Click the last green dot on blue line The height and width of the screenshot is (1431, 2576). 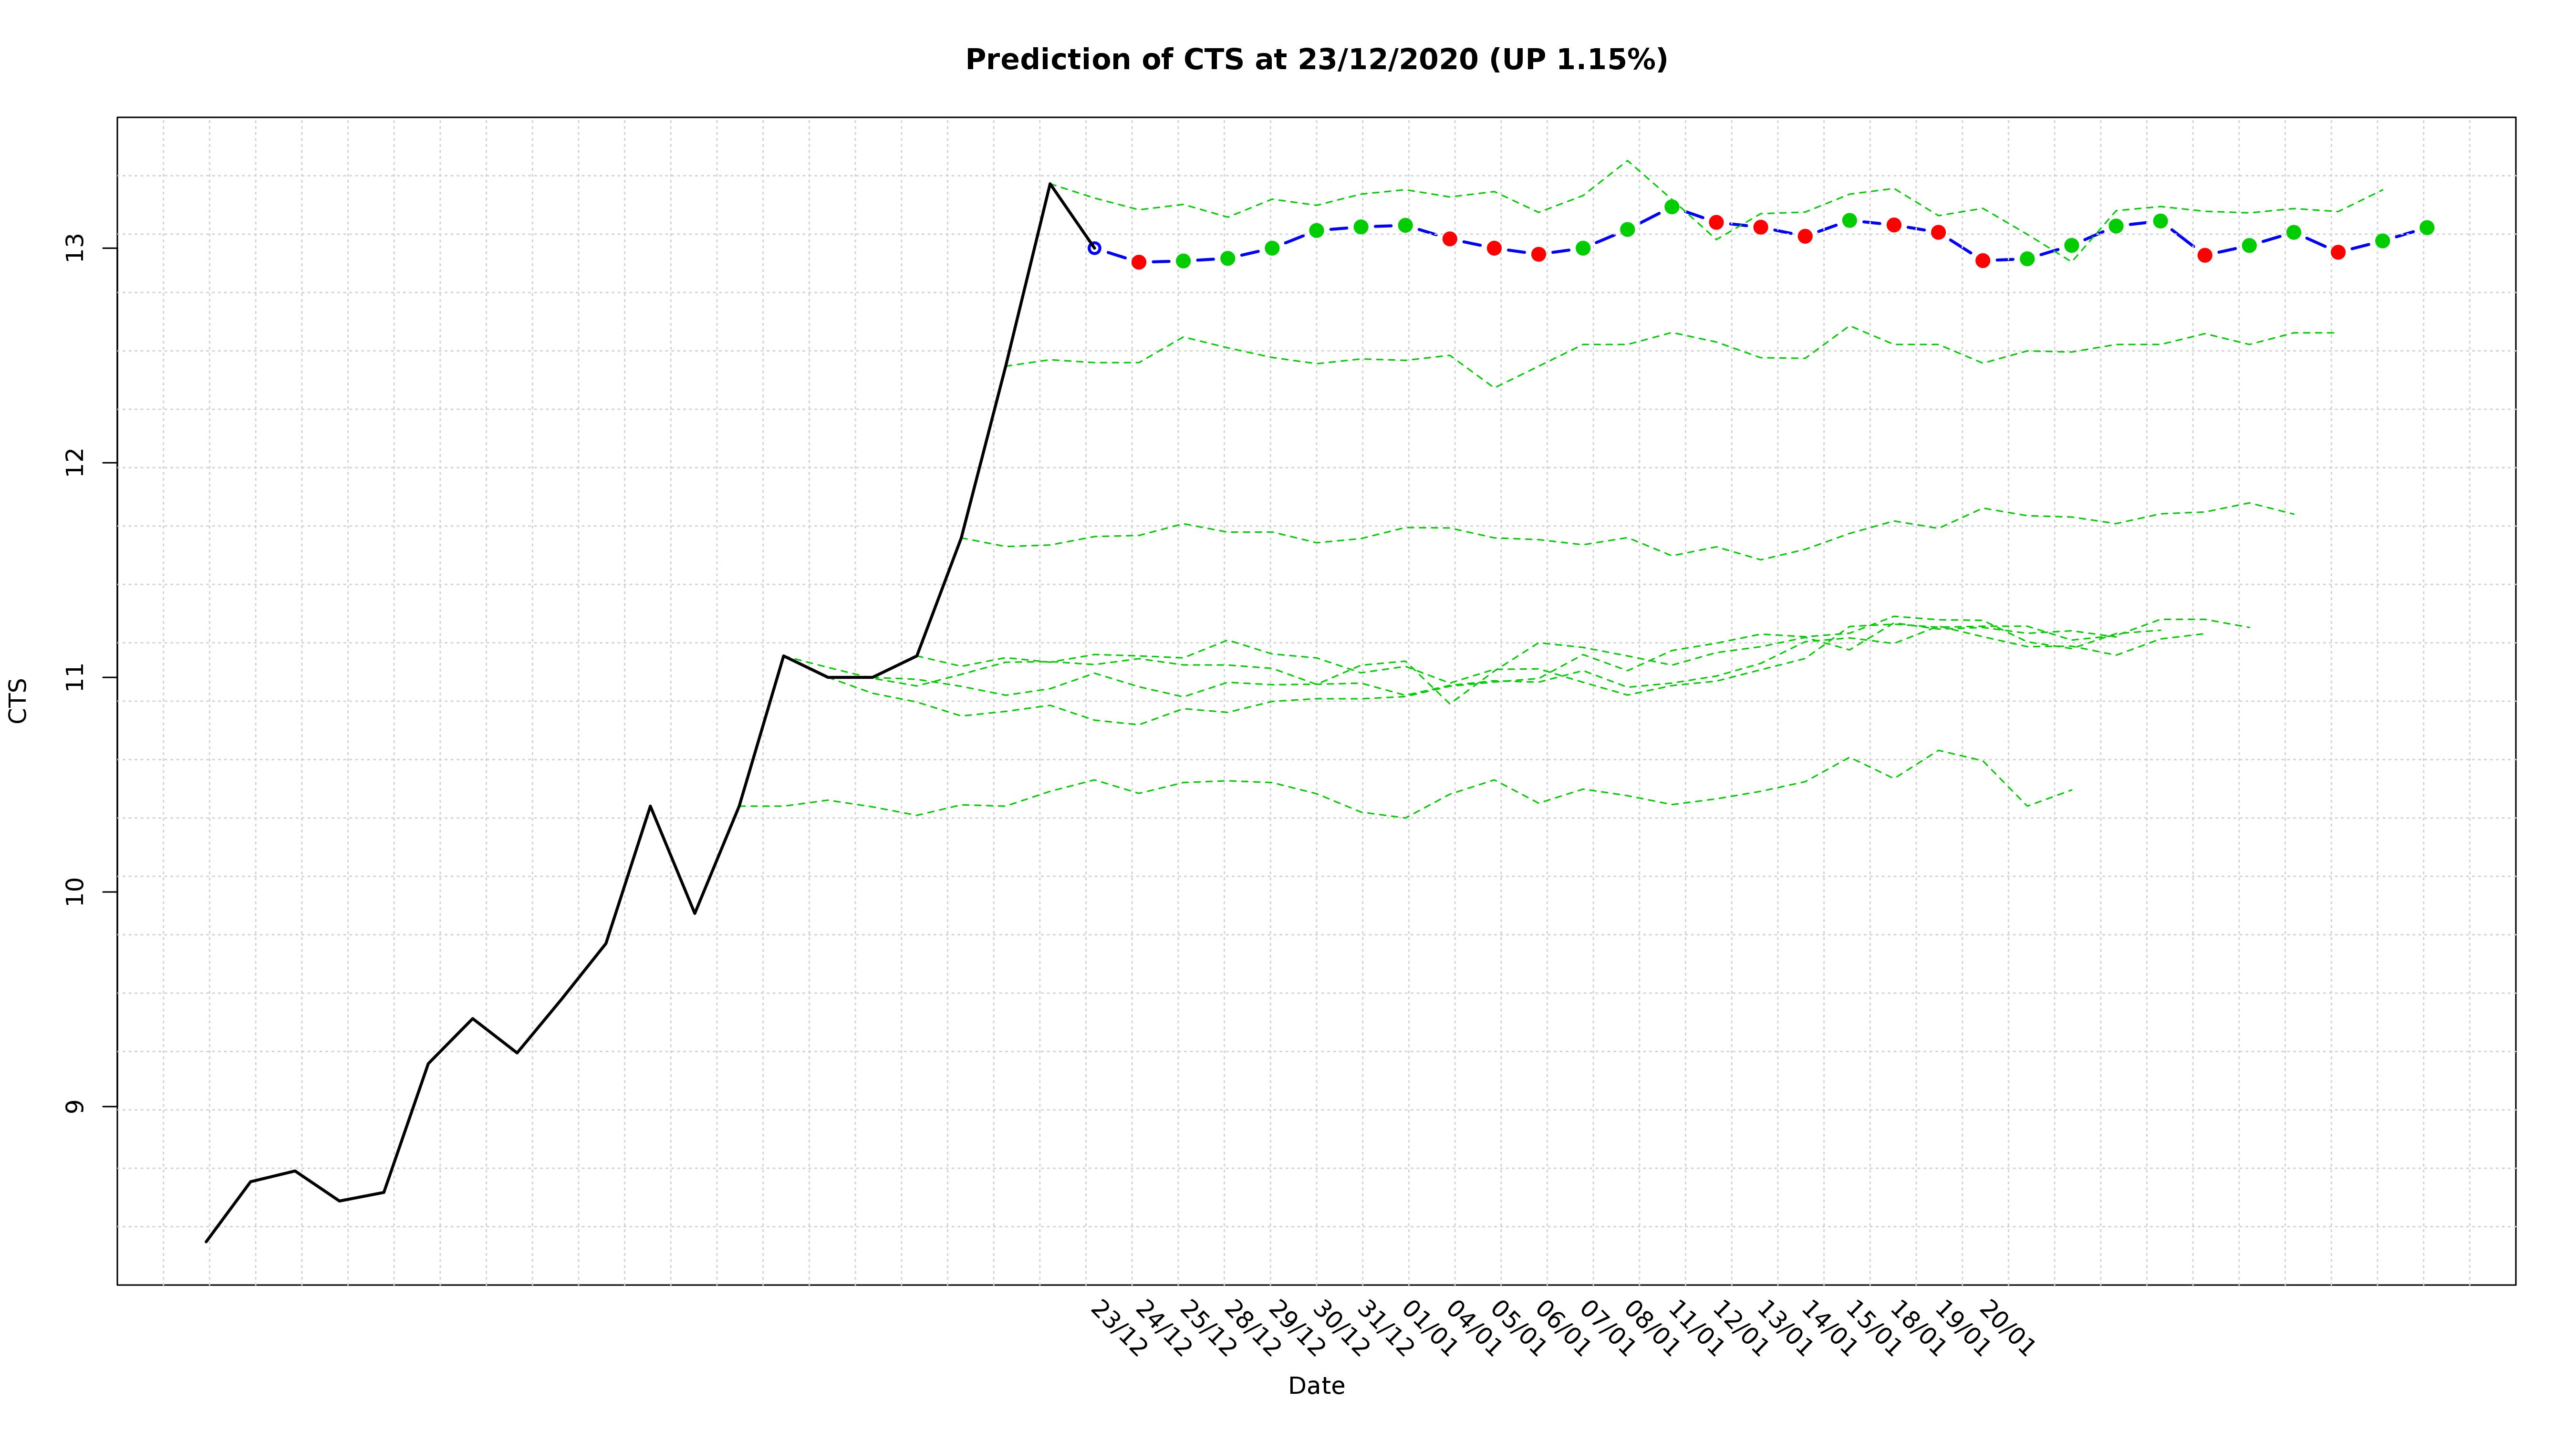(x=2426, y=228)
